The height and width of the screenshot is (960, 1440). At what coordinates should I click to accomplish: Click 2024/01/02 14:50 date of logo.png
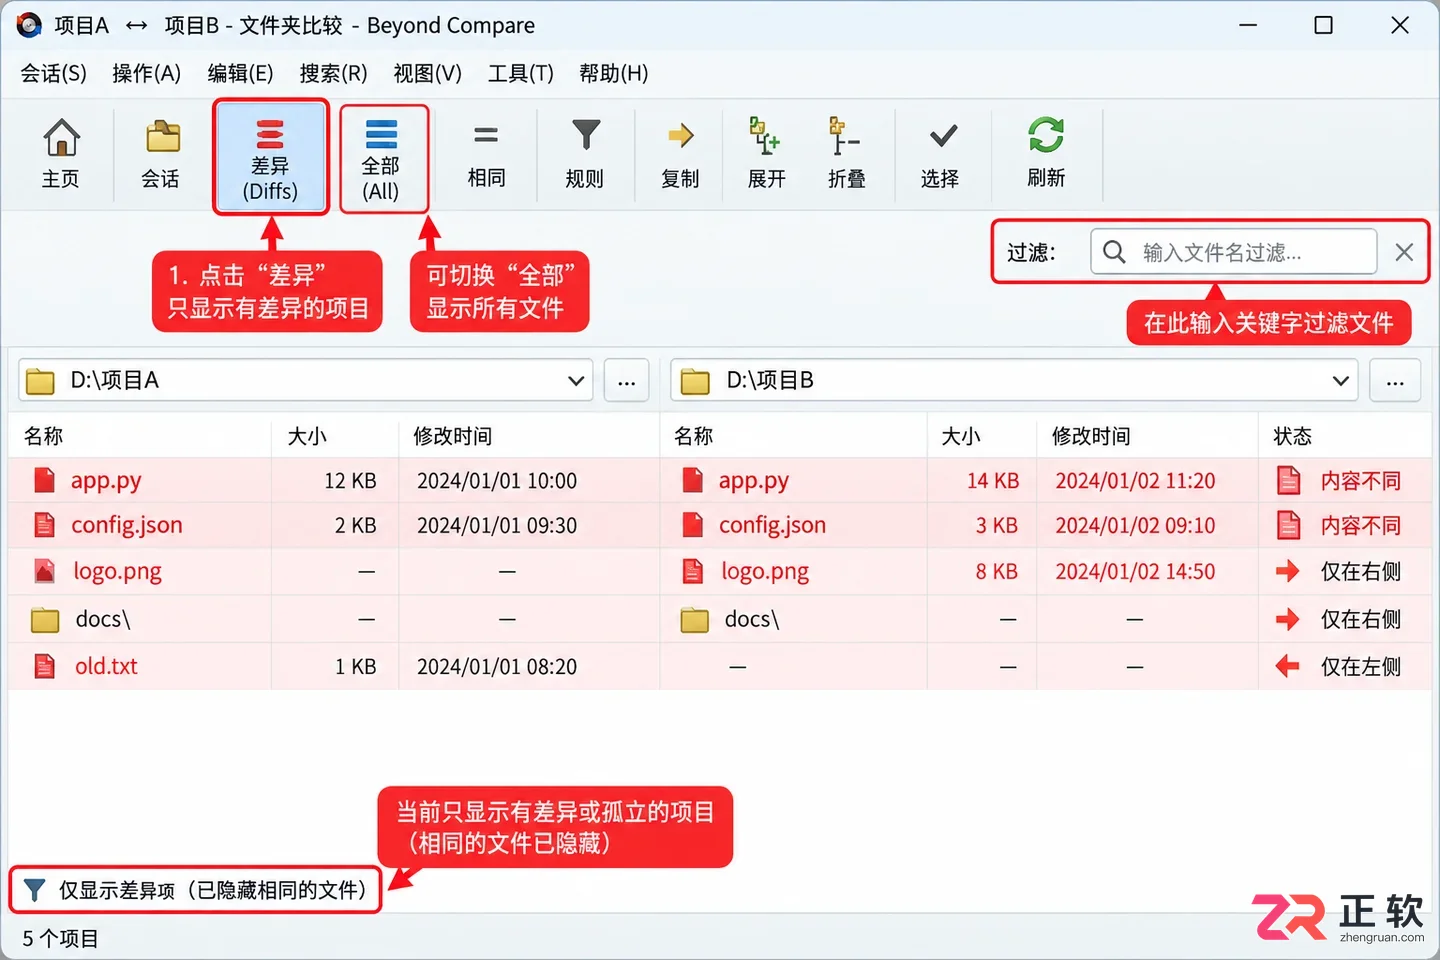(1135, 572)
